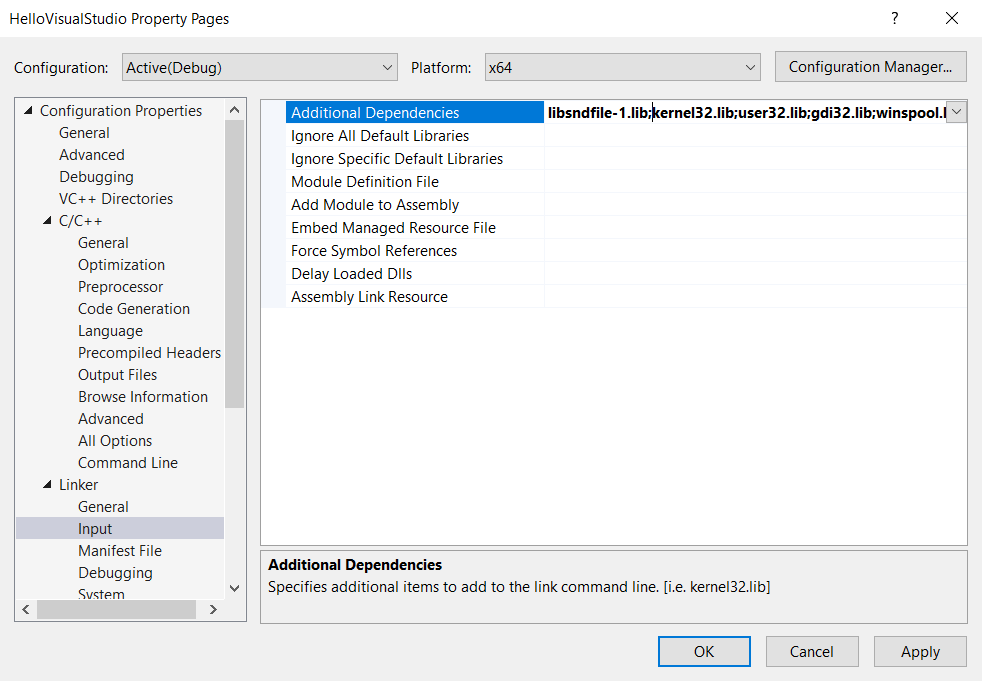Close the Property Pages dialog
Viewport: 982px width, 681px height.
[952, 18]
